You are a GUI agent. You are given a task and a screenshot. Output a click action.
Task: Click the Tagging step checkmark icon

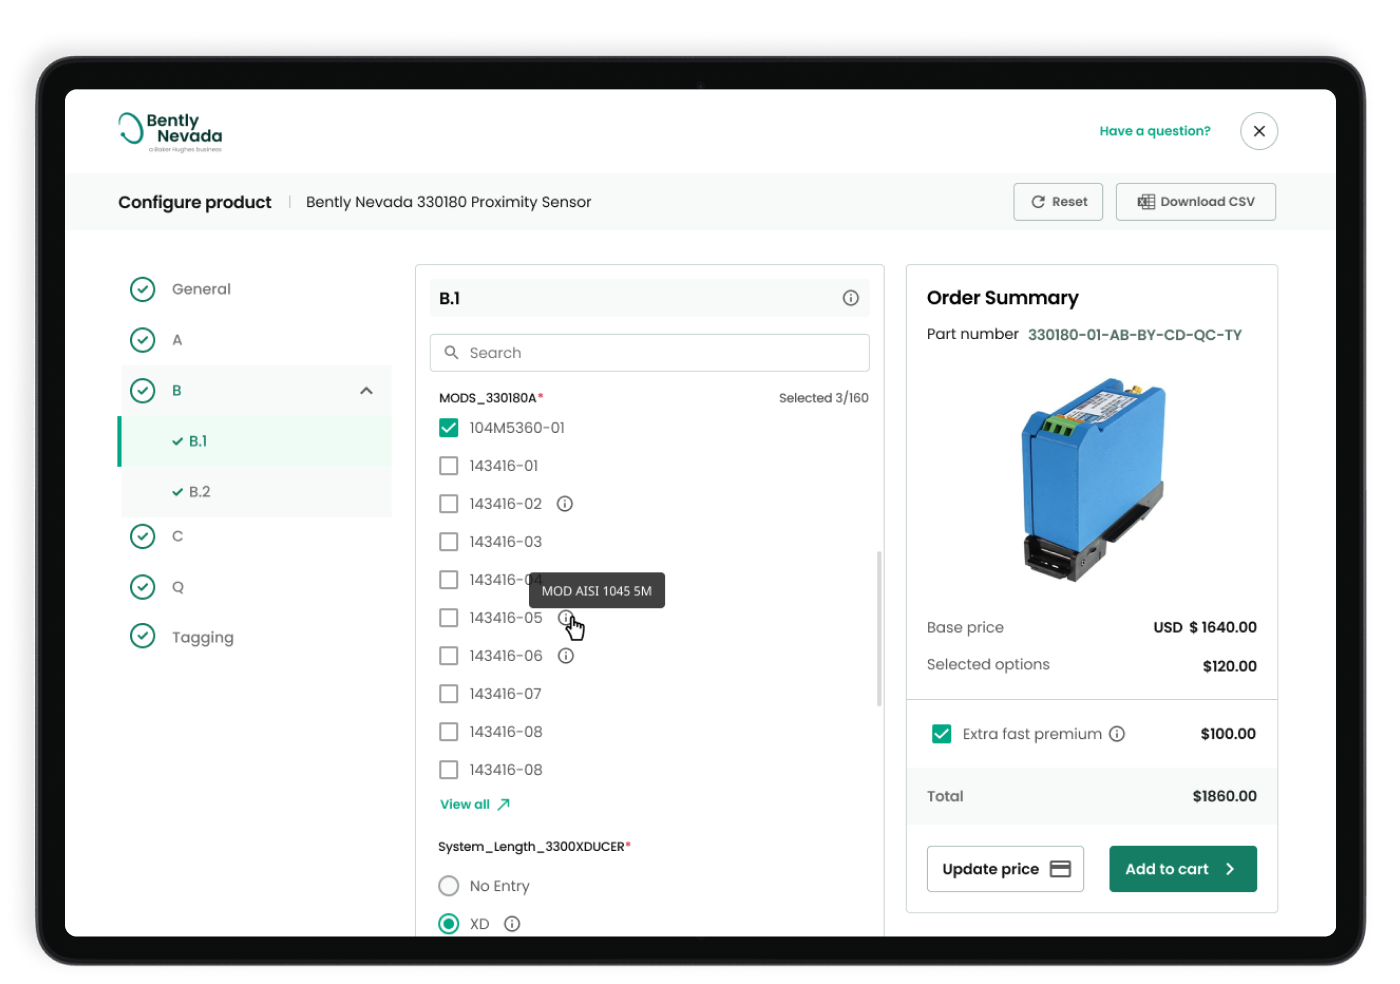[143, 636]
